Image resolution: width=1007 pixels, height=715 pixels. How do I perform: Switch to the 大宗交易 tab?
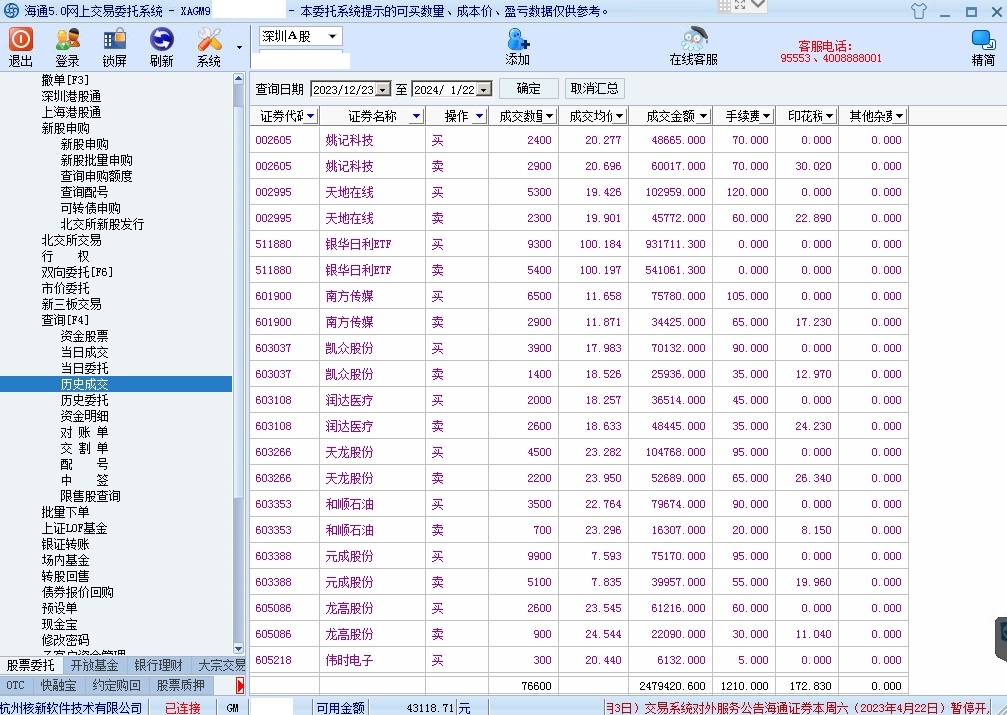[220, 666]
